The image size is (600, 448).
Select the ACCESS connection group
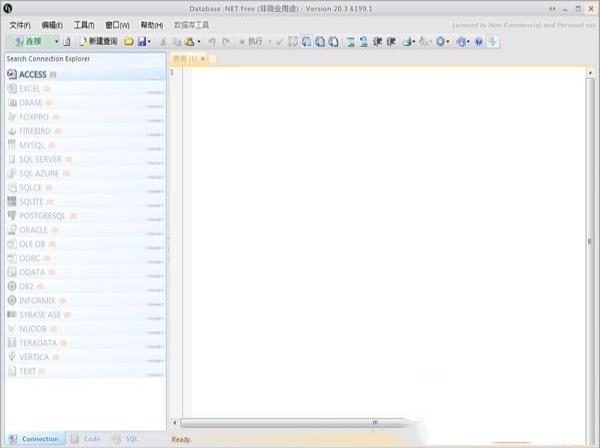pyautogui.click(x=86, y=74)
